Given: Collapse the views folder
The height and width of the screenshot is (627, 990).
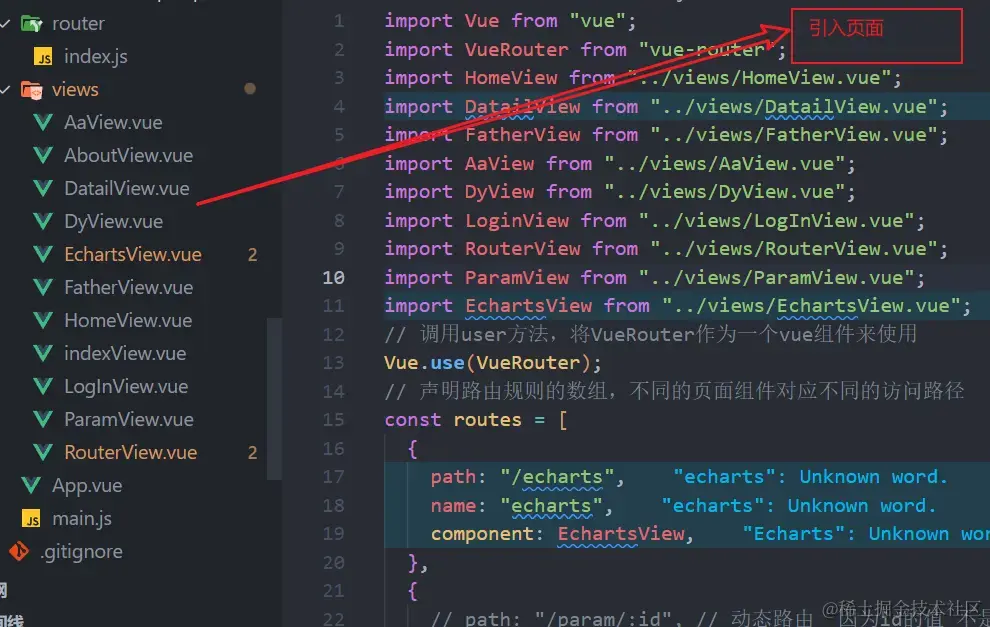Looking at the screenshot, I should click(6, 89).
